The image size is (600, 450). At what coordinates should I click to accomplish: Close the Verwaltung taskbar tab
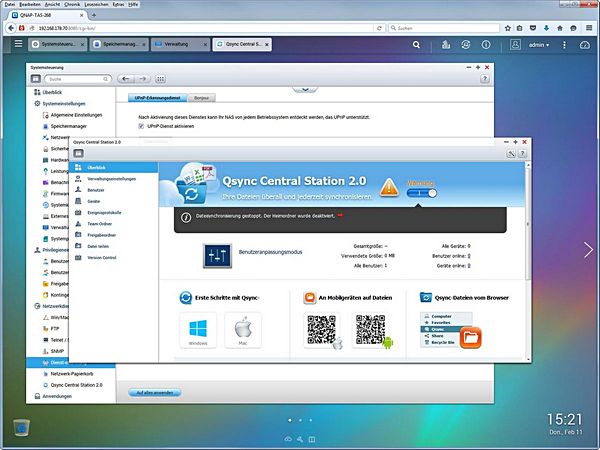coord(205,45)
